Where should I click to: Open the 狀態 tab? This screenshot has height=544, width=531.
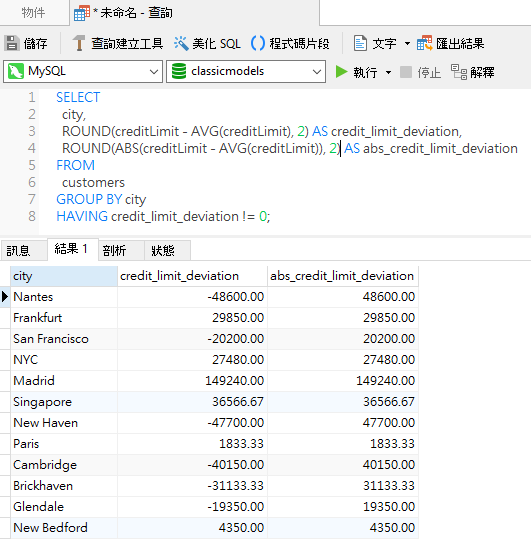point(167,250)
